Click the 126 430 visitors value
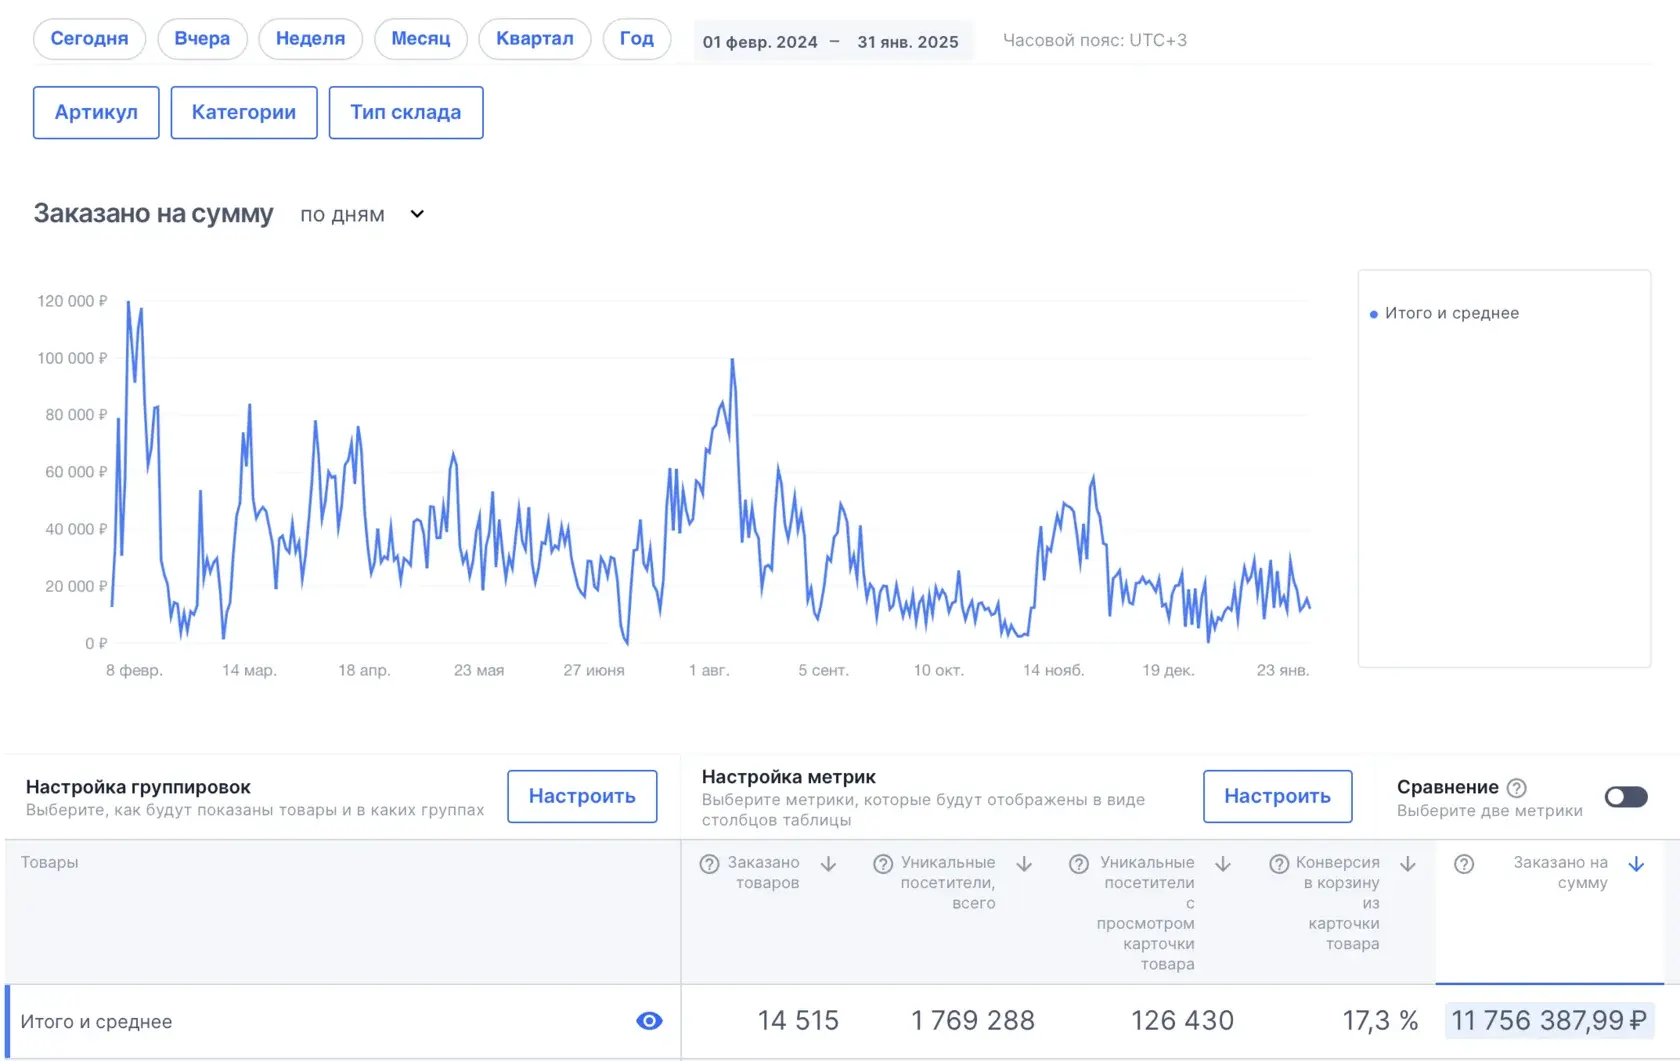Image resolution: width=1680 pixels, height=1061 pixels. 1183,1021
